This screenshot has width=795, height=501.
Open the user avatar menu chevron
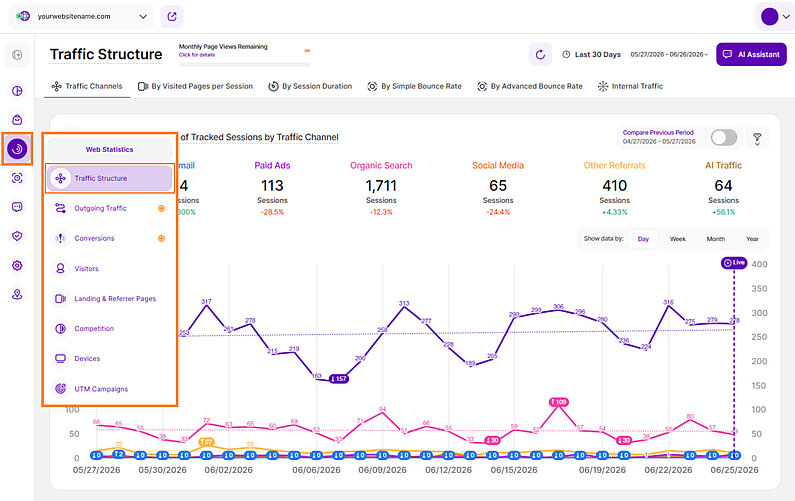[x=786, y=17]
